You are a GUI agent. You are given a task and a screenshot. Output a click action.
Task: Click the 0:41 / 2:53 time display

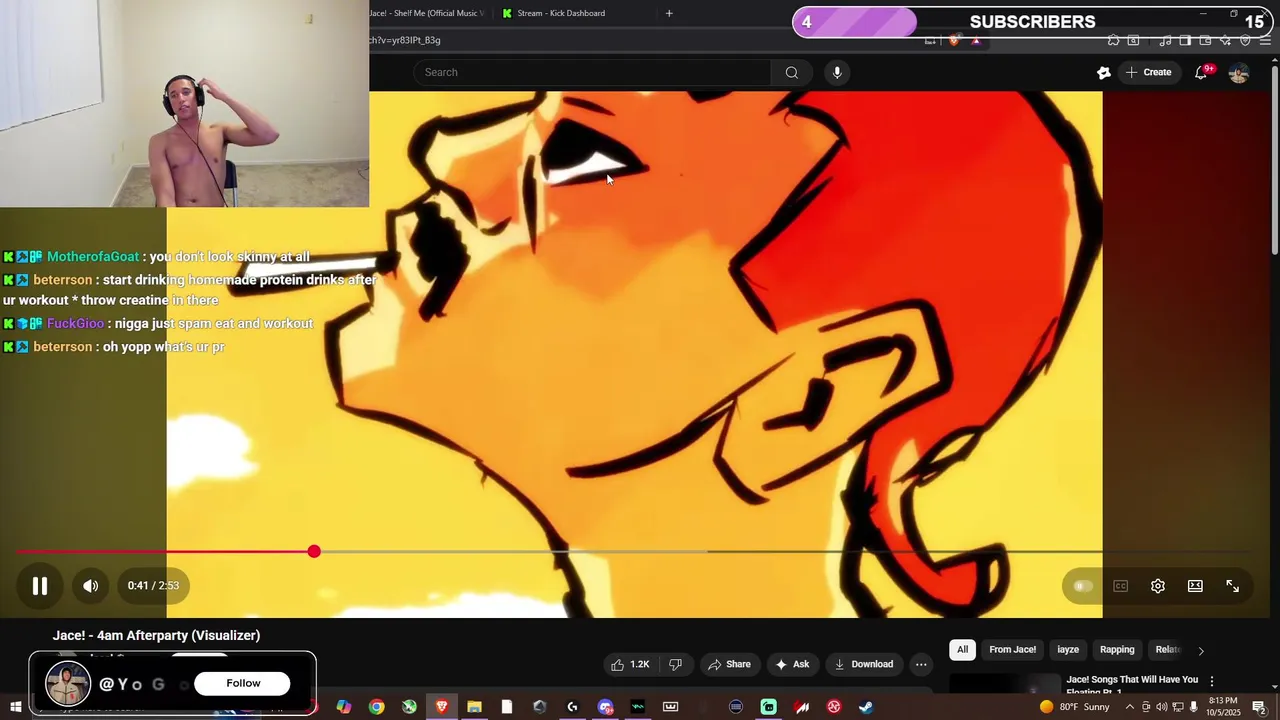click(153, 586)
